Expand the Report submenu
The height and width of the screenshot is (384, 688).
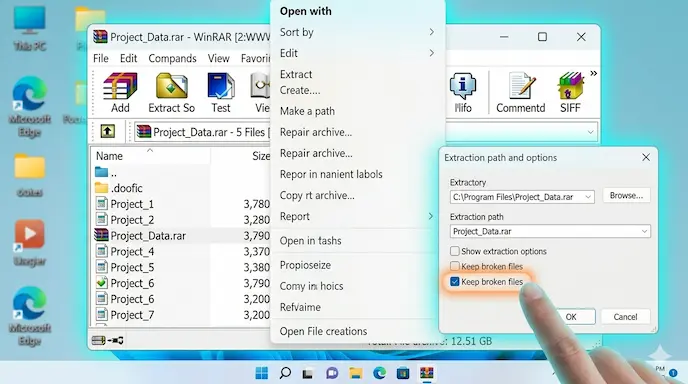(x=431, y=216)
